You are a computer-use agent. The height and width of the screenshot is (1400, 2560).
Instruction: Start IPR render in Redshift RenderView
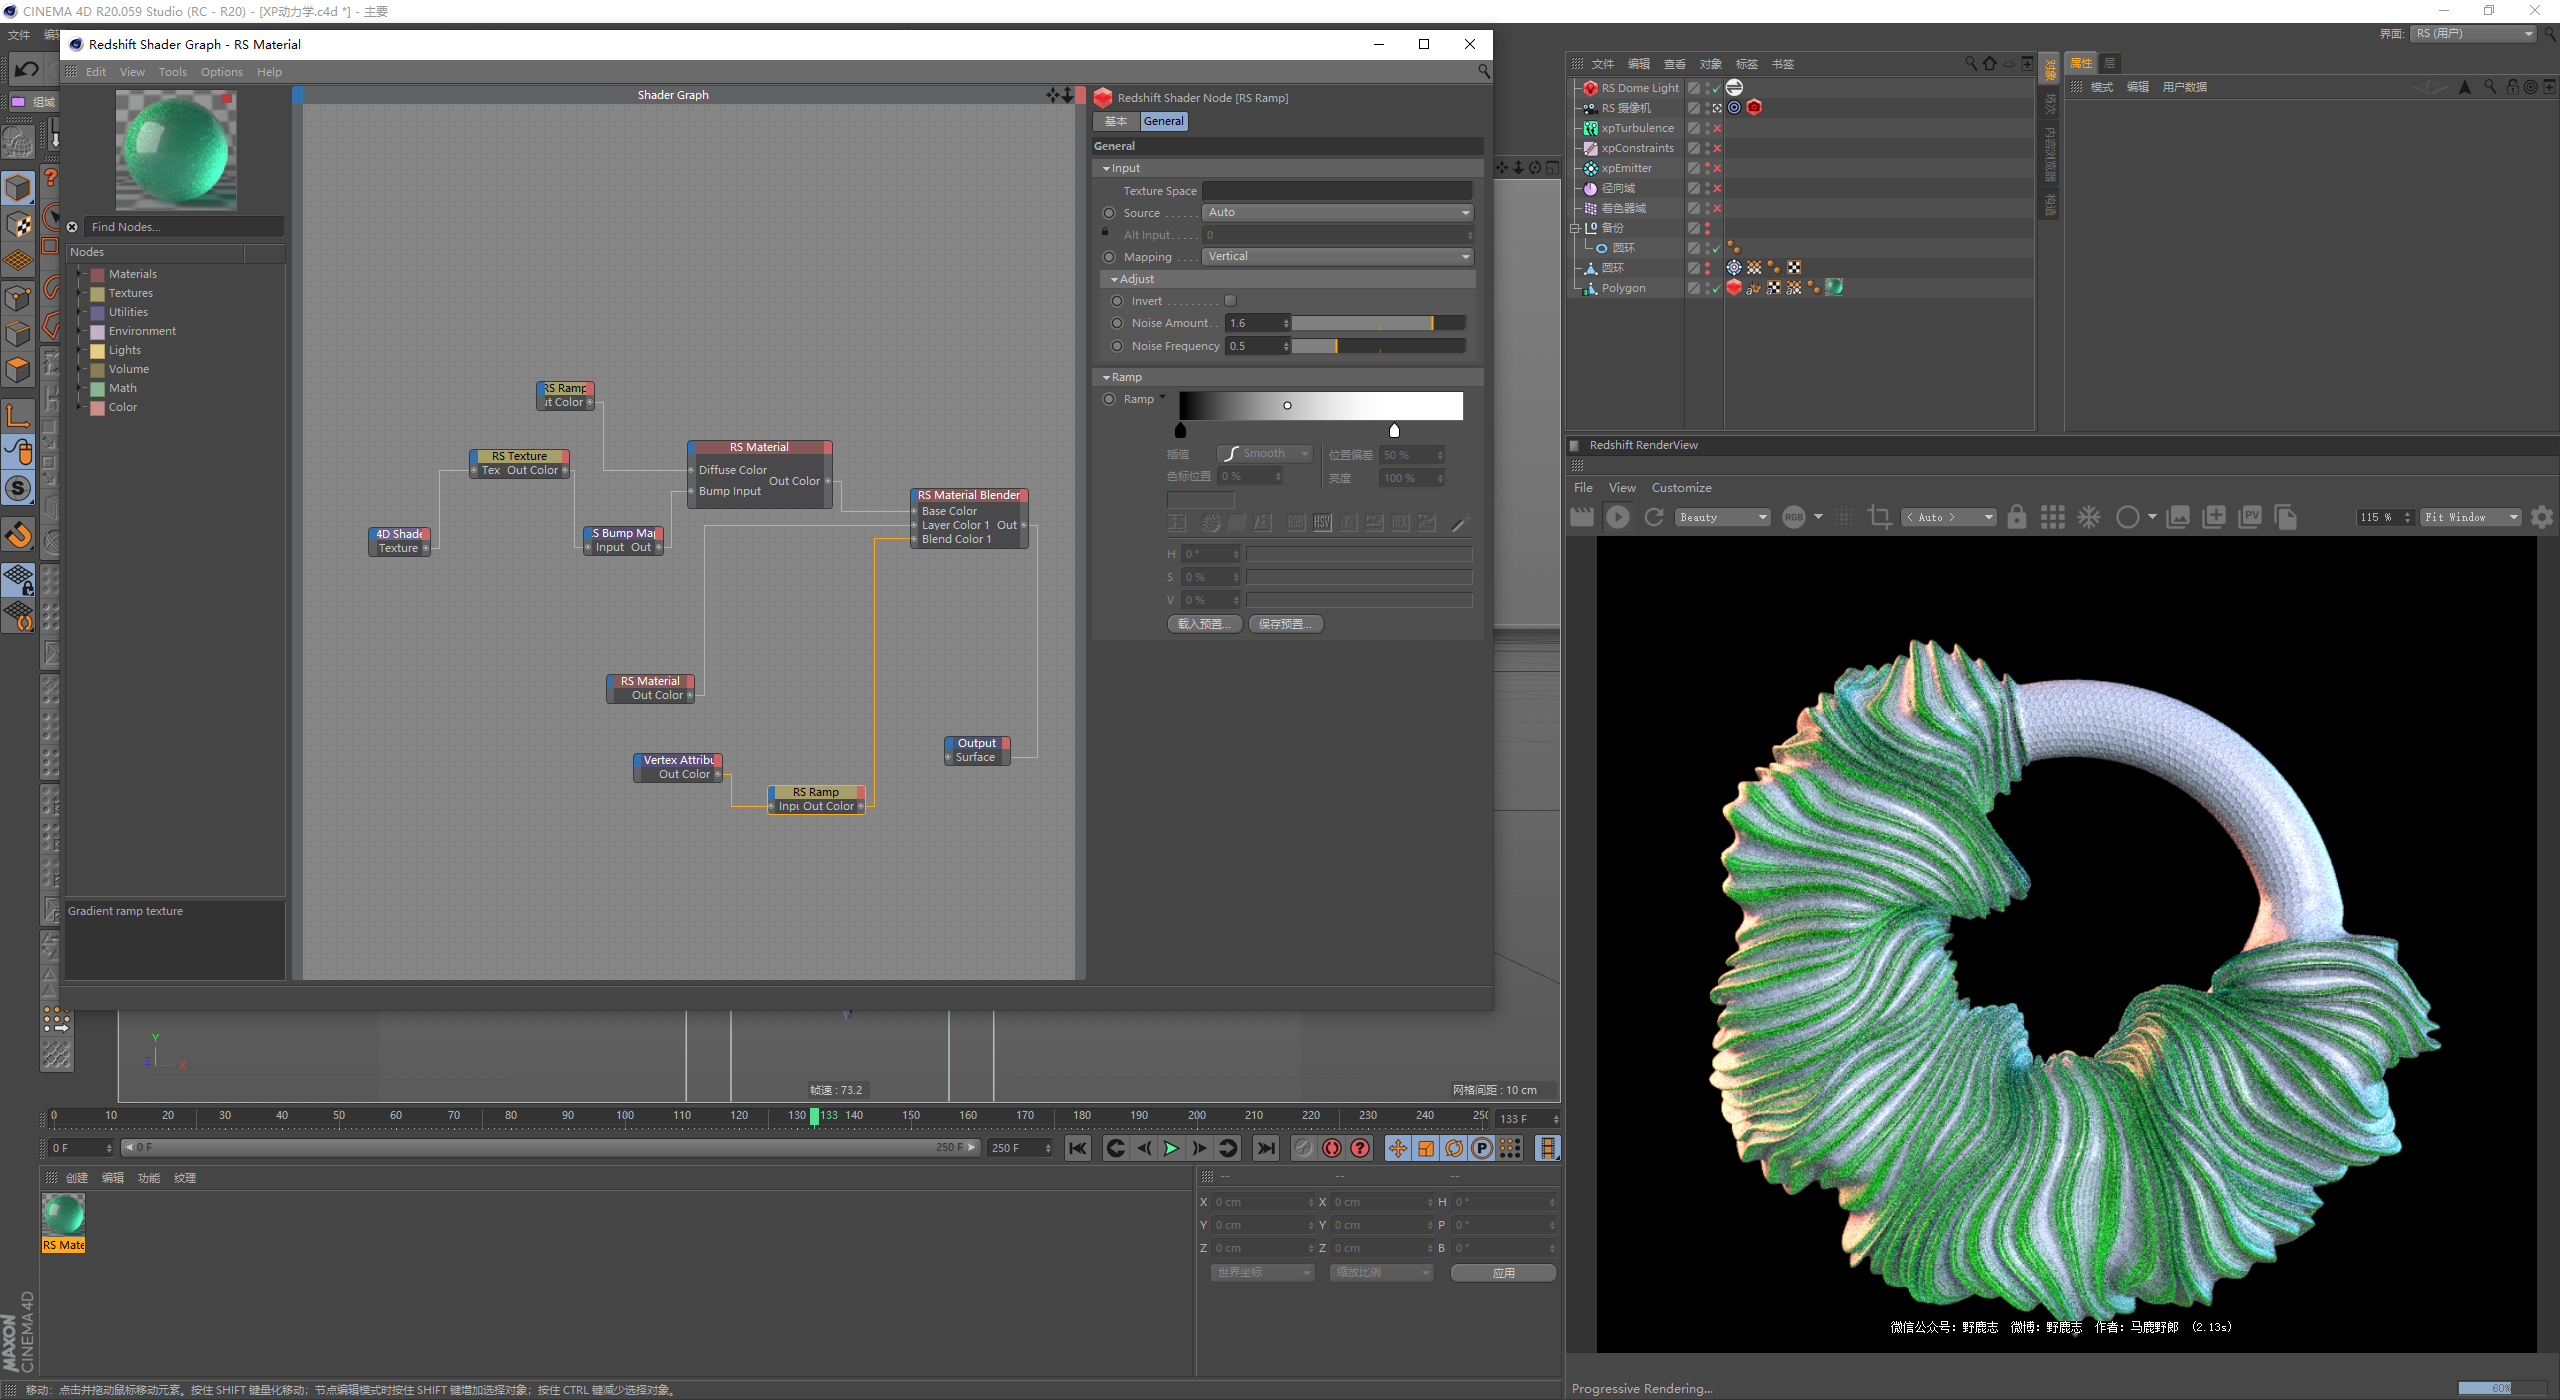coord(1617,517)
